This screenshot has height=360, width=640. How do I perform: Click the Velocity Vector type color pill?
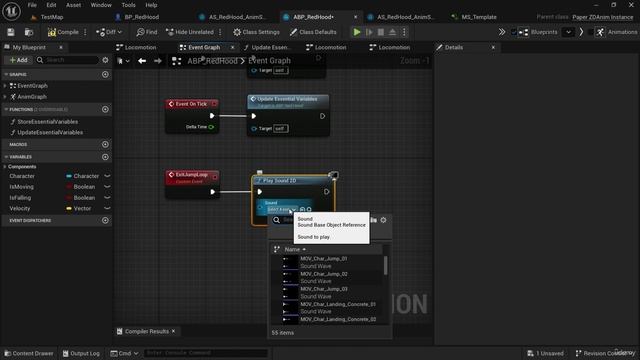[69, 208]
